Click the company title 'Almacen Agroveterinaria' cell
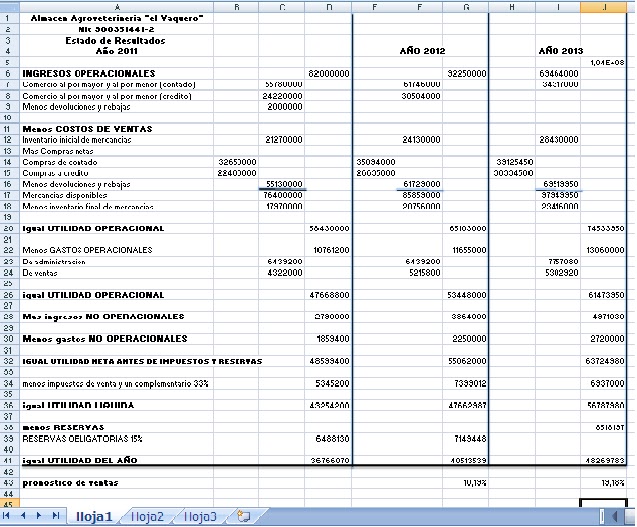 [117, 18]
